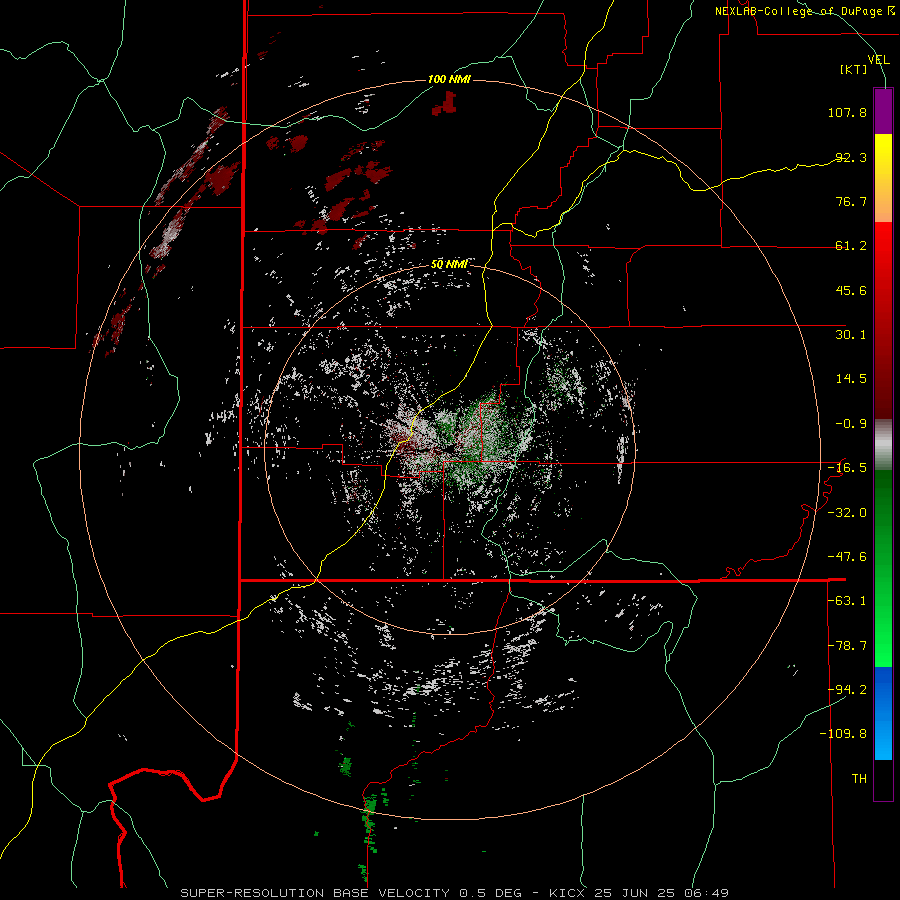The image size is (900, 900).
Task: Select the 107.8 velocity value
Action: pyautogui.click(x=847, y=112)
